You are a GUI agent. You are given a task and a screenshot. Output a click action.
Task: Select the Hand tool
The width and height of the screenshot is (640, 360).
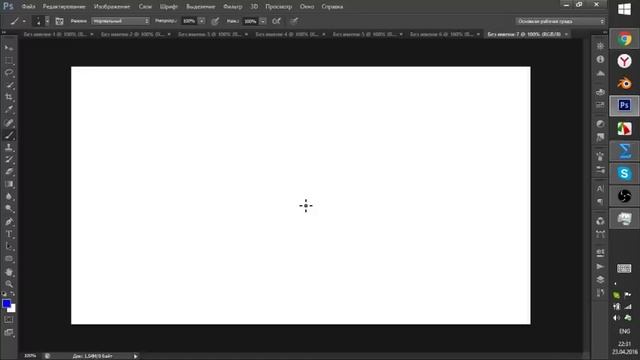click(x=9, y=272)
